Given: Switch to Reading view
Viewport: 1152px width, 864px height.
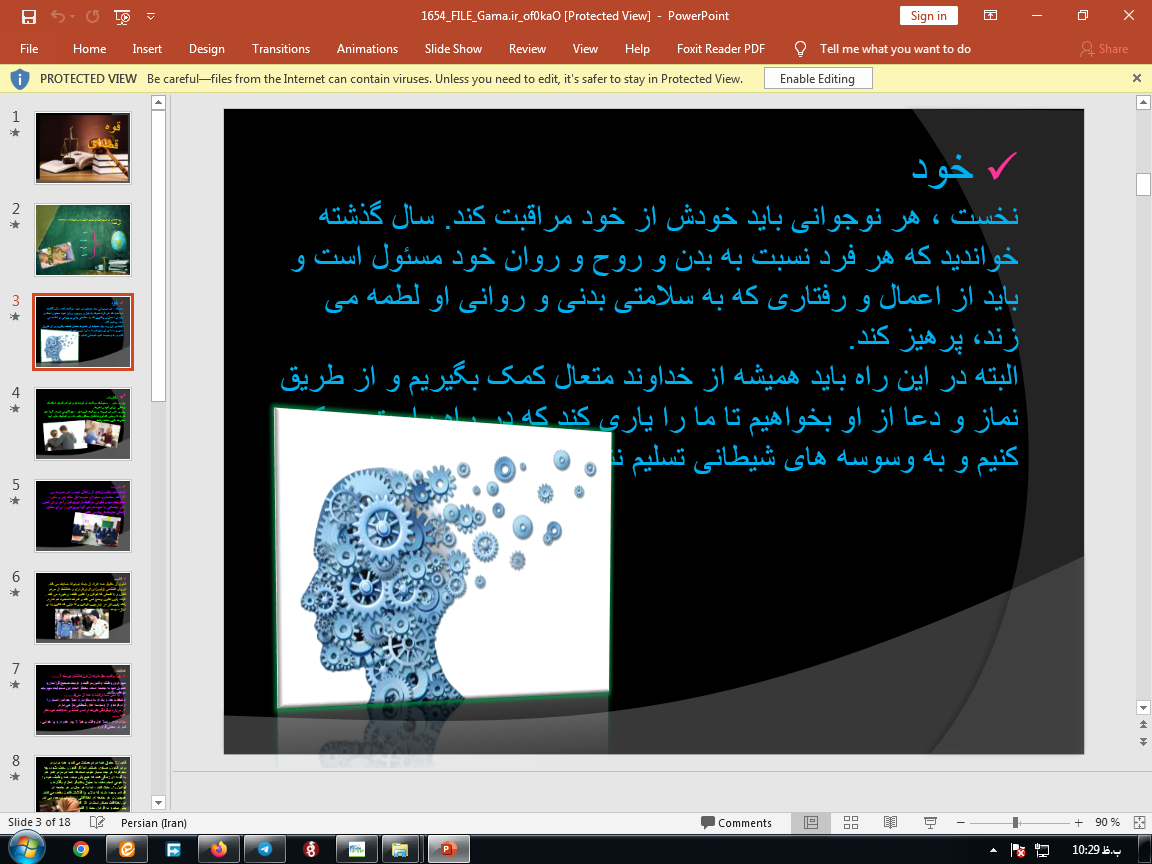Looking at the screenshot, I should coord(890,822).
